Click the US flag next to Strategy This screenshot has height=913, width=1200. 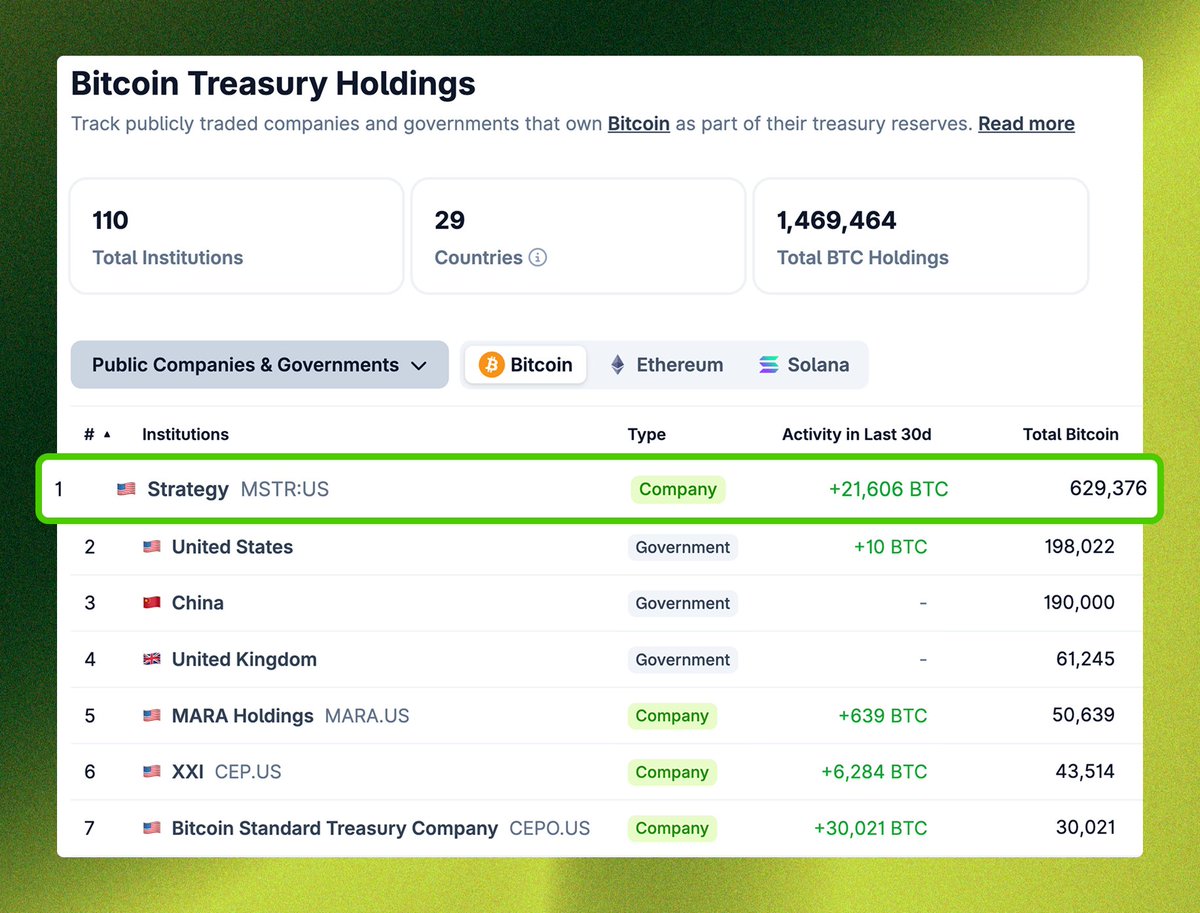click(126, 490)
